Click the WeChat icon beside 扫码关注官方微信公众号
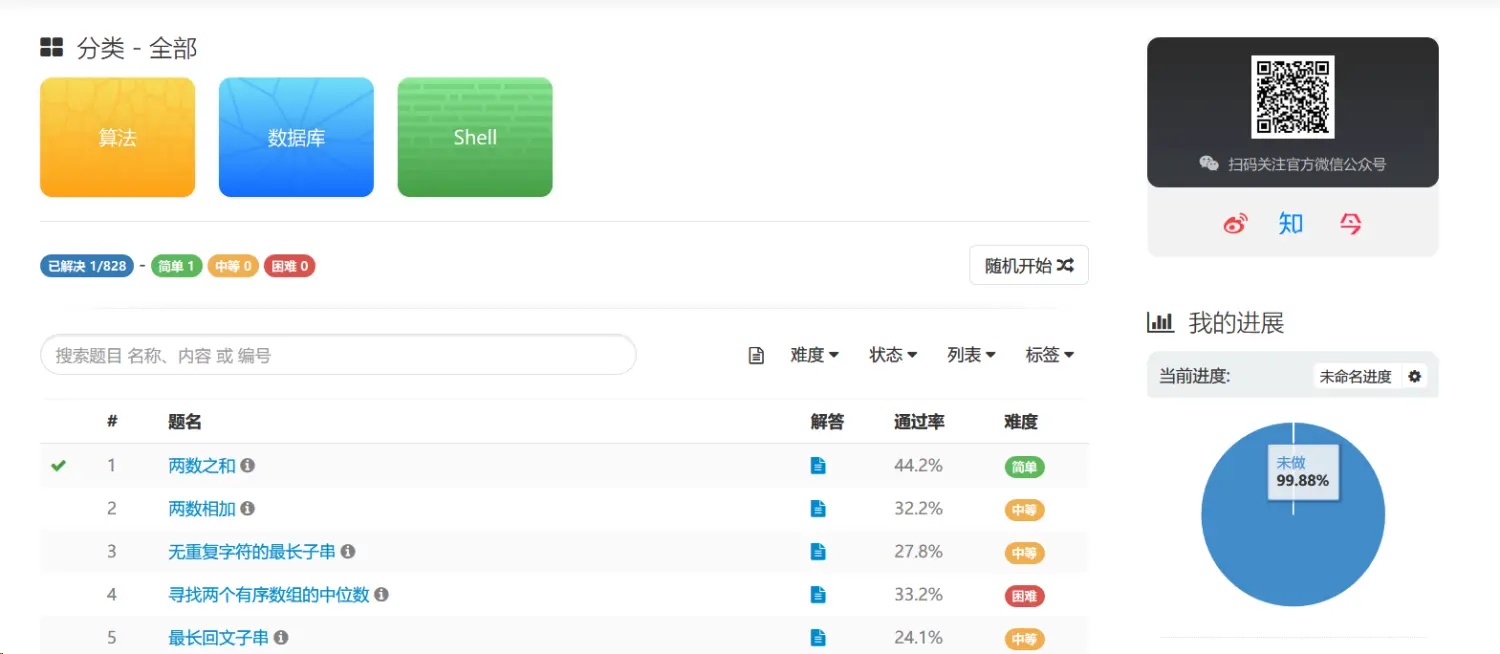1500x654 pixels. coord(1209,164)
